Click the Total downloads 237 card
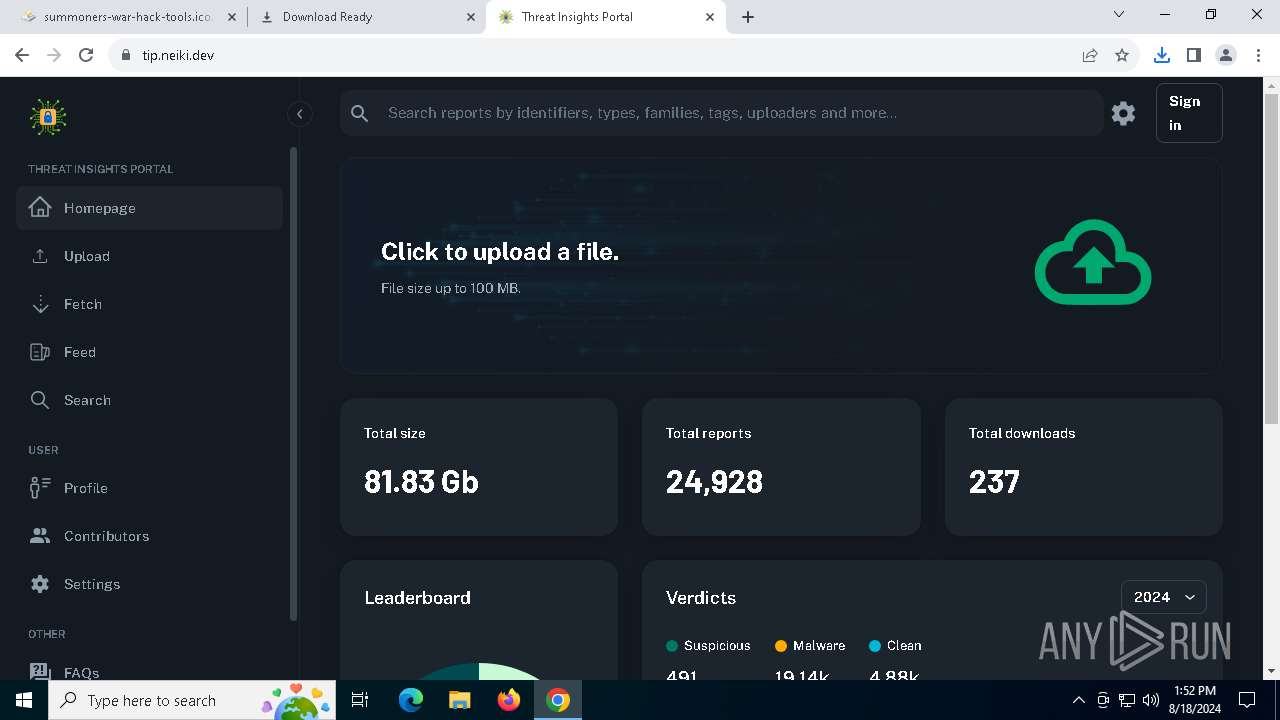 click(x=1084, y=467)
